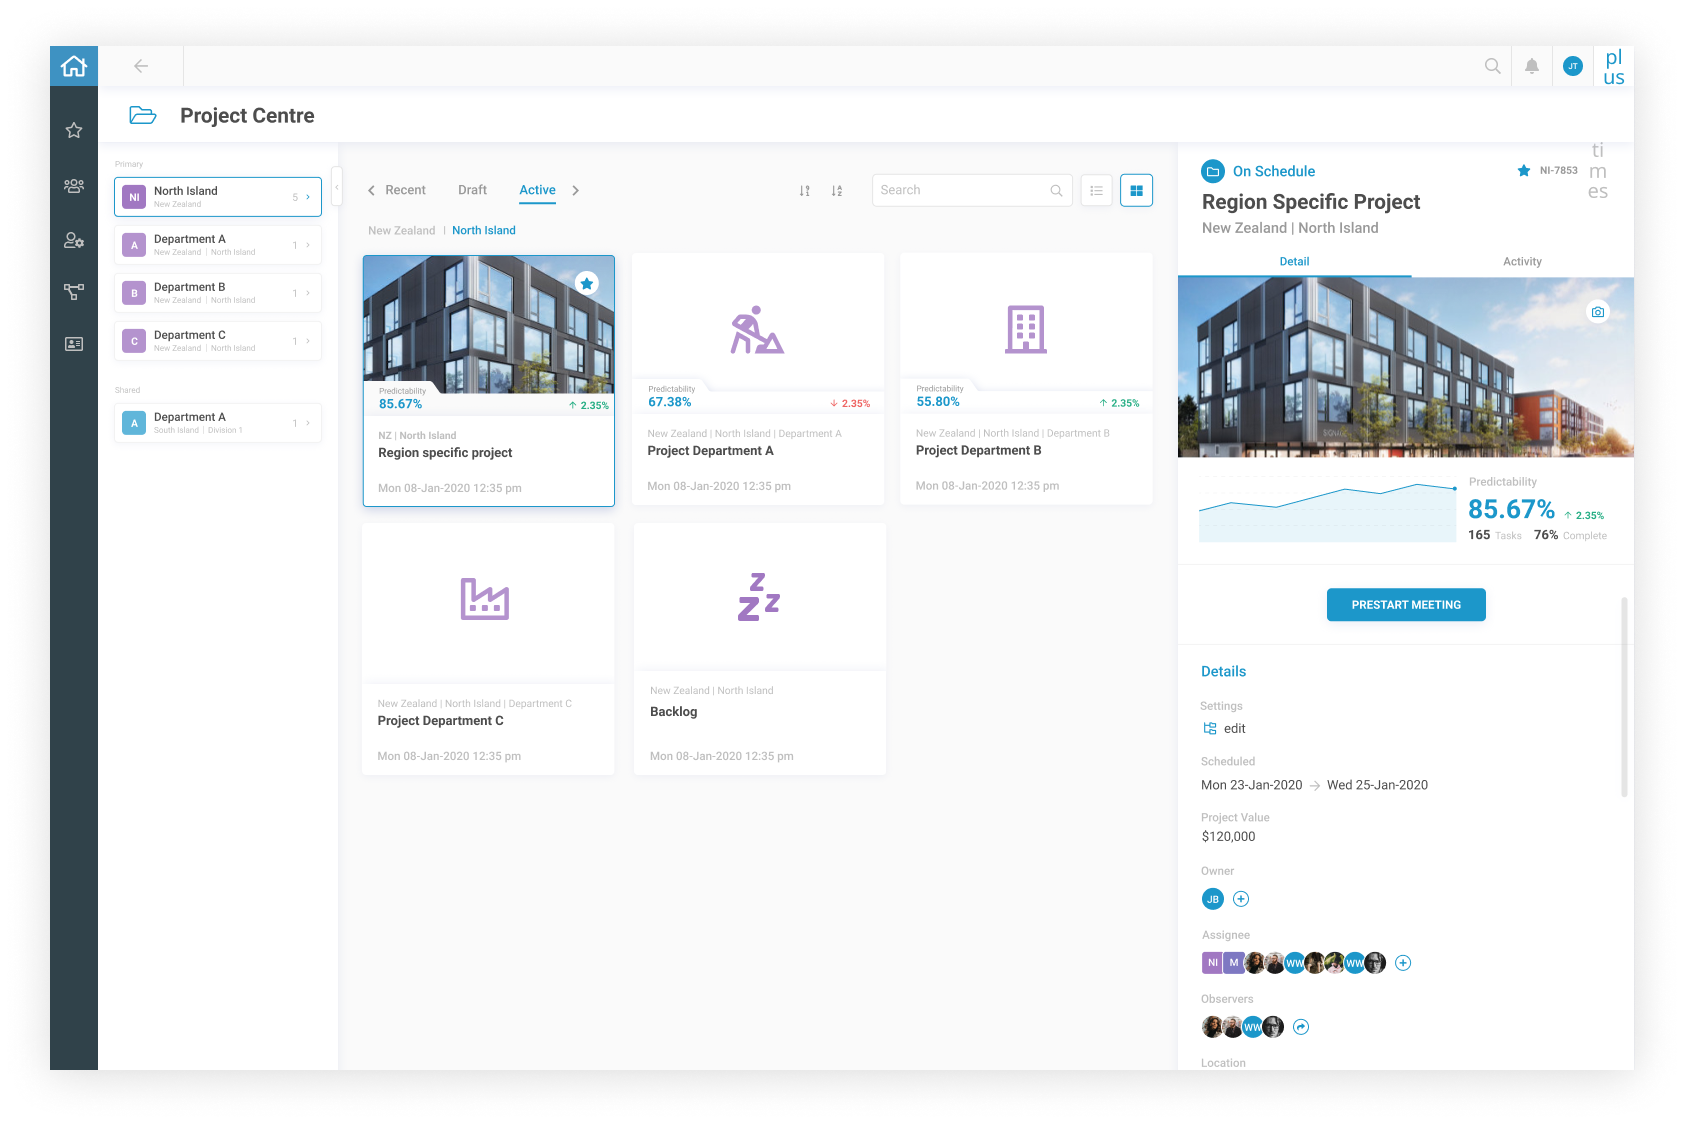Switch to grid view layout
This screenshot has width=1685, height=1124.
[x=1136, y=190]
